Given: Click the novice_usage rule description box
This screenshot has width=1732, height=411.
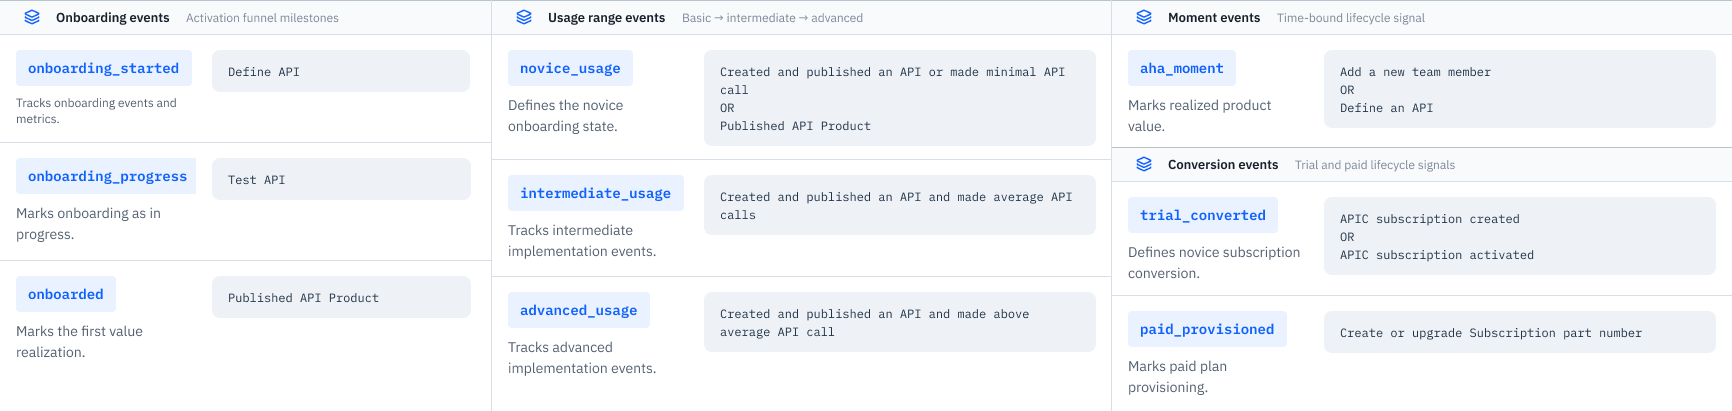Looking at the screenshot, I should coord(900,99).
